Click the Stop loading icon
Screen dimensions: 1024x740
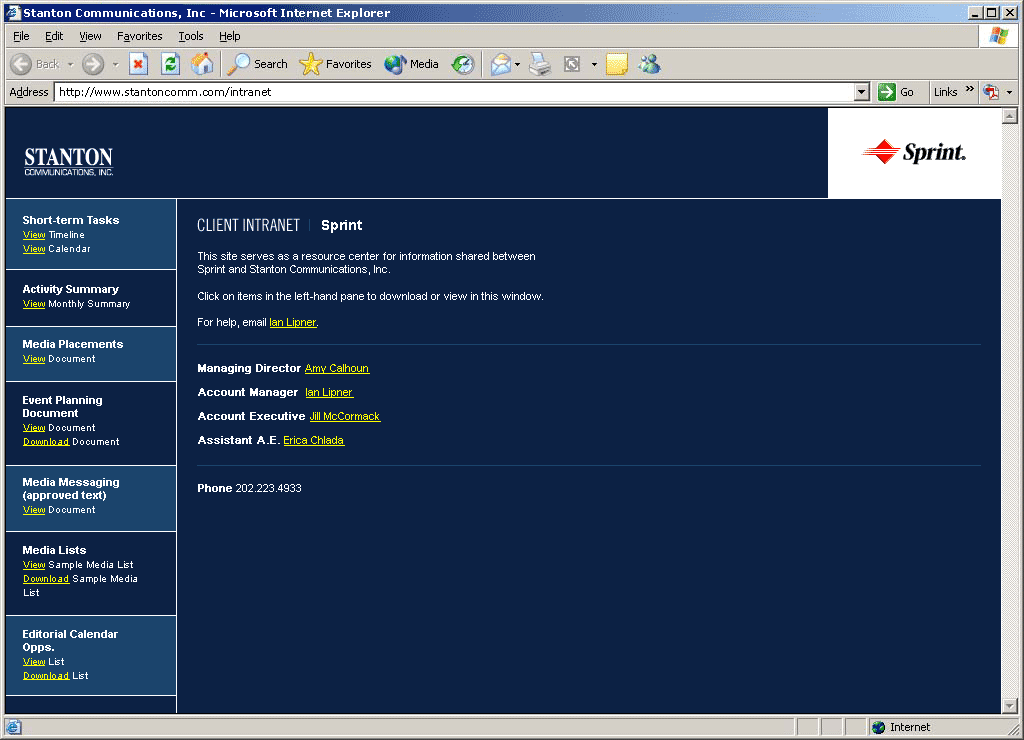point(139,64)
